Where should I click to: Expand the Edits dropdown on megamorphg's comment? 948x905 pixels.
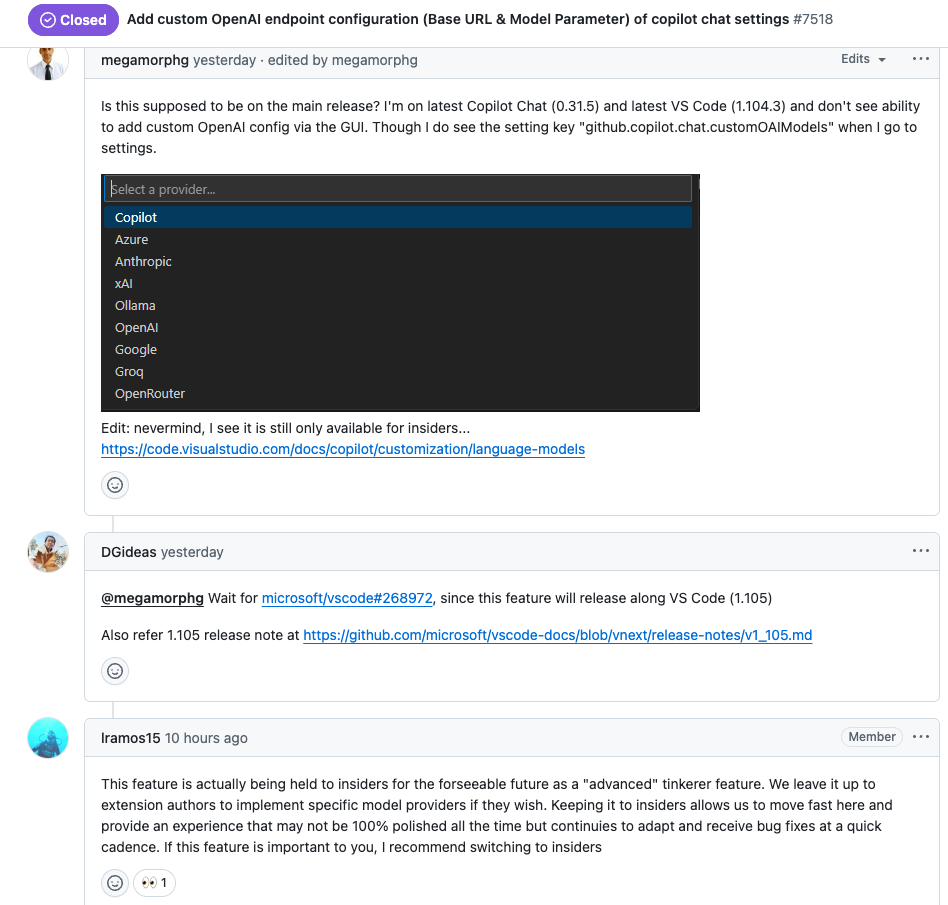[x=862, y=59]
